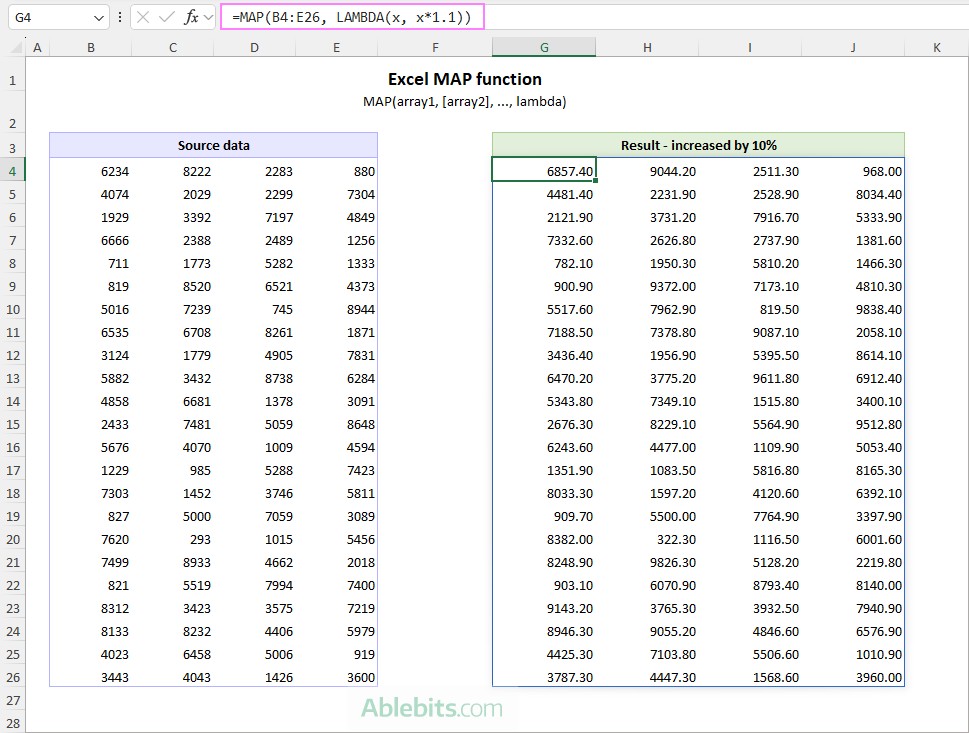Select cell containing 3600
The width and height of the screenshot is (969, 733).
tap(337, 677)
